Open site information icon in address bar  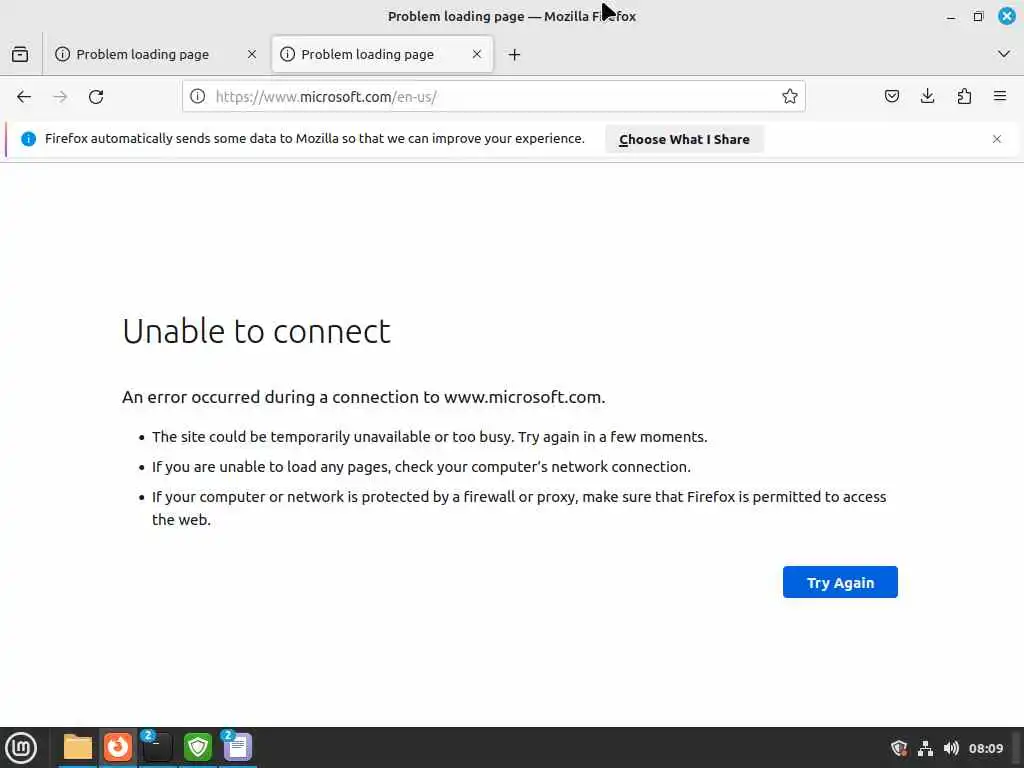click(197, 97)
